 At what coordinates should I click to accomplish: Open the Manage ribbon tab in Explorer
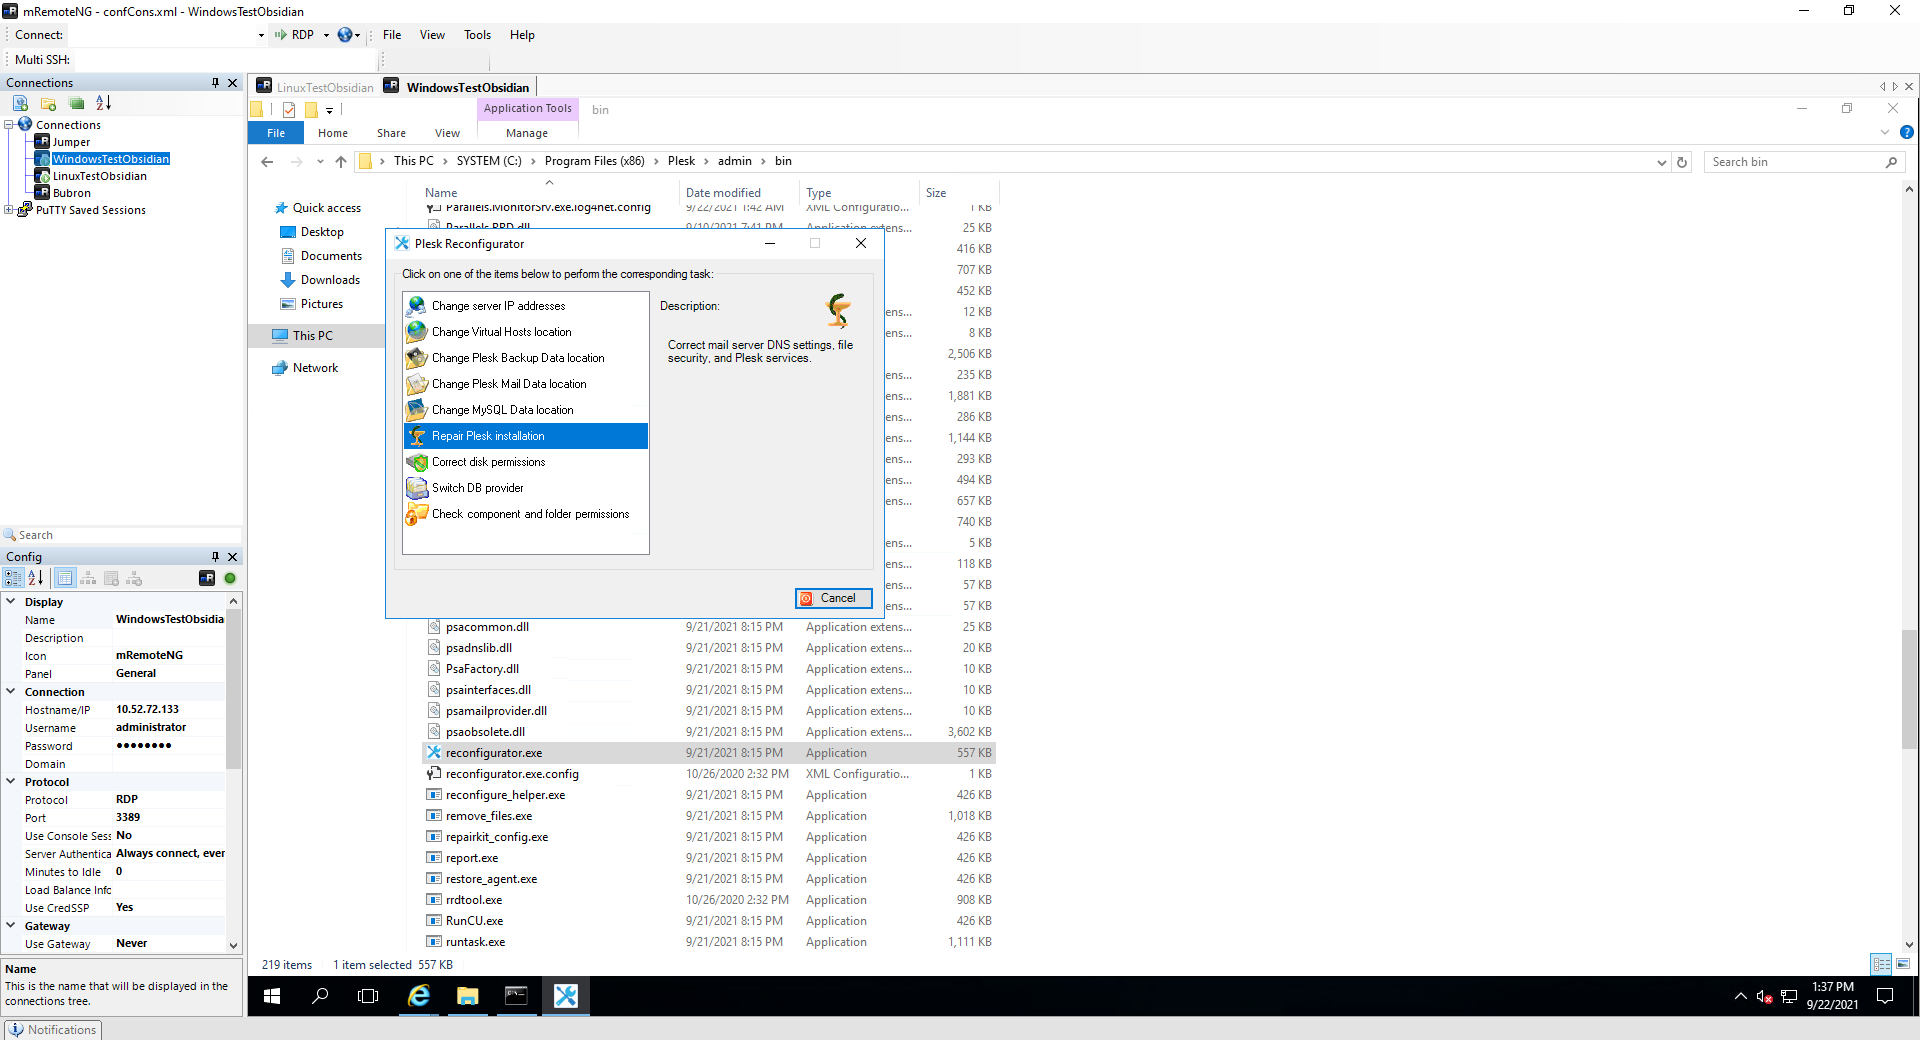(527, 133)
